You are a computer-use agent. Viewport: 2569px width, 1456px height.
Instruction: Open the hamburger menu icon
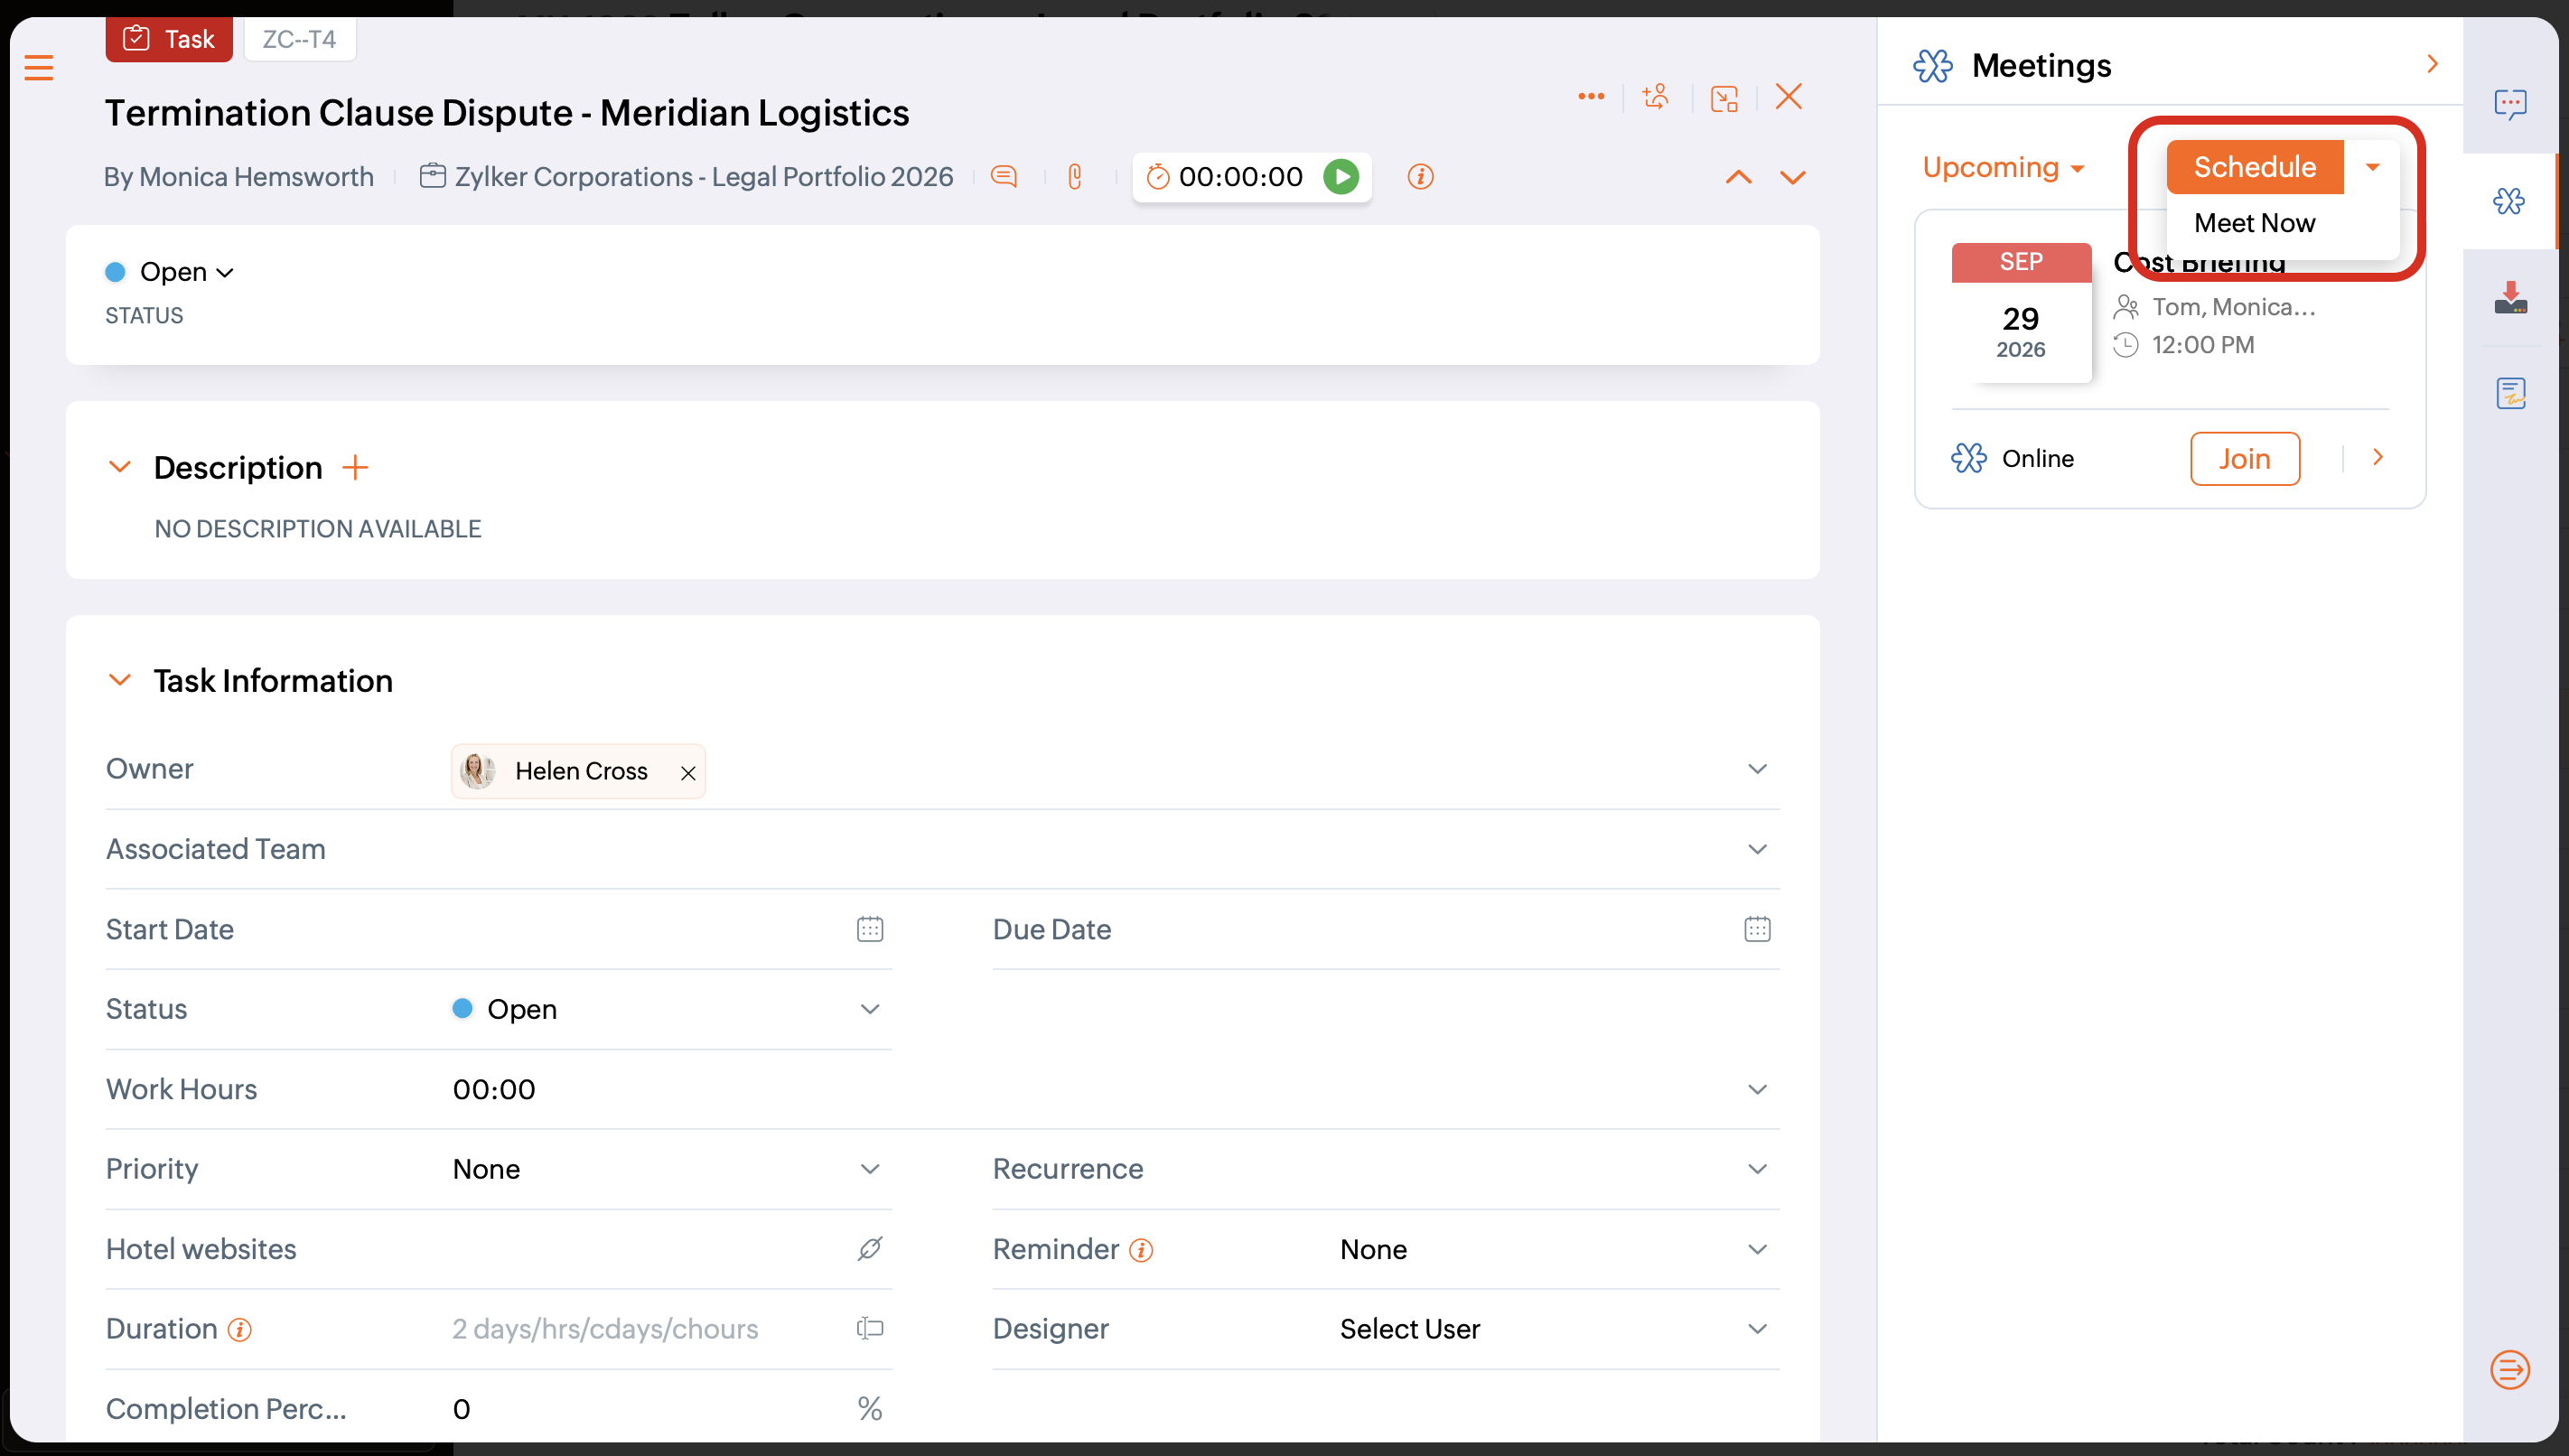point(39,68)
